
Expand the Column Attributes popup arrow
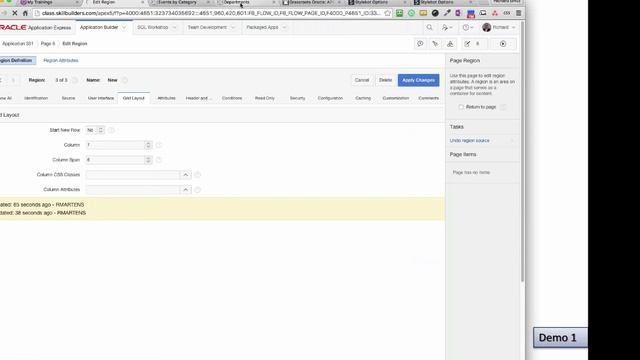point(185,190)
